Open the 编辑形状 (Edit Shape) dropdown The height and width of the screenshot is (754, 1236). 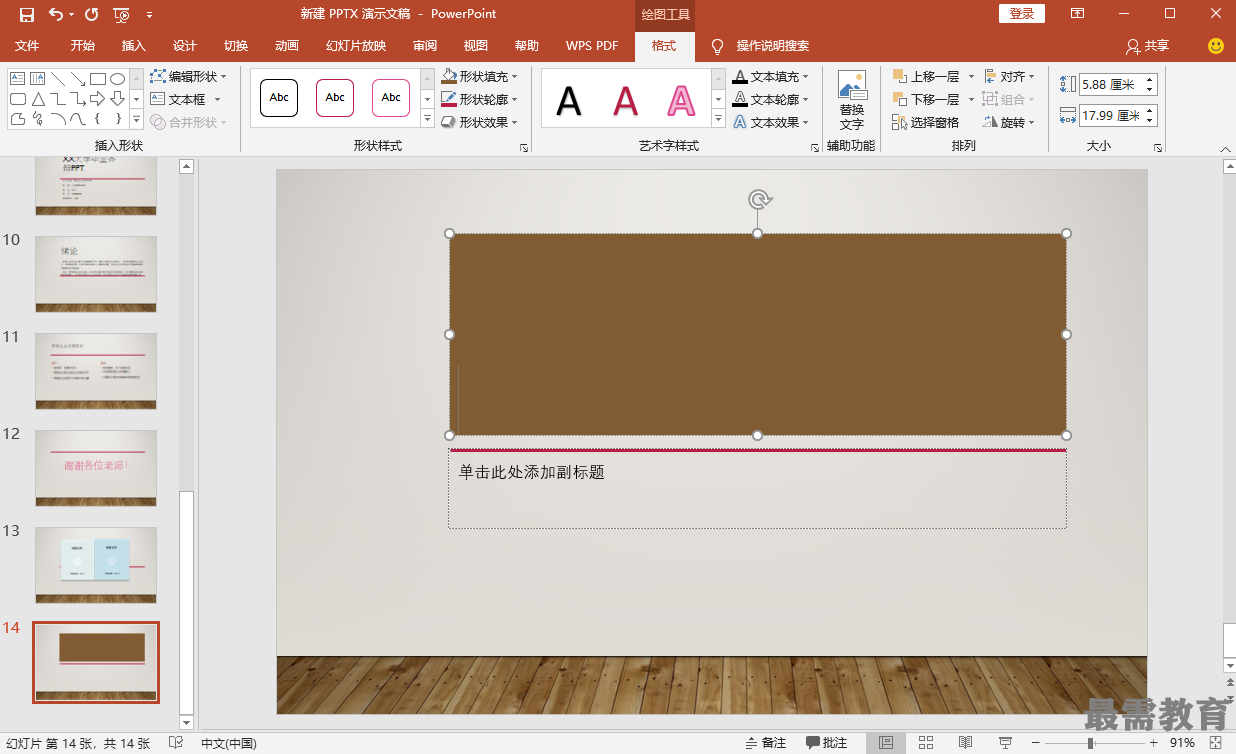point(189,76)
